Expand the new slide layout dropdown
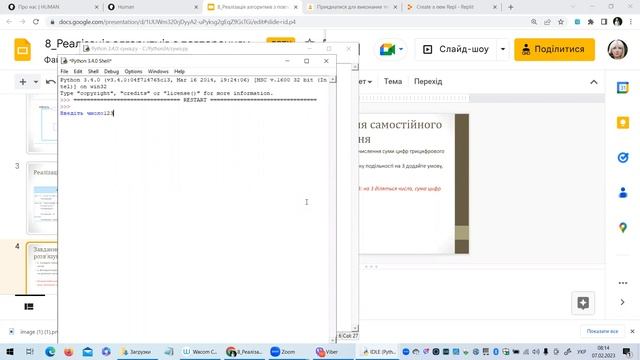 [36, 82]
